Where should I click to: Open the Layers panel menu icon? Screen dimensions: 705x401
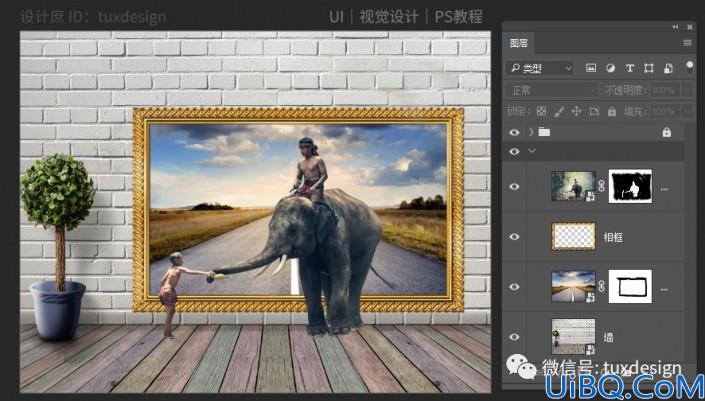pyautogui.click(x=687, y=43)
